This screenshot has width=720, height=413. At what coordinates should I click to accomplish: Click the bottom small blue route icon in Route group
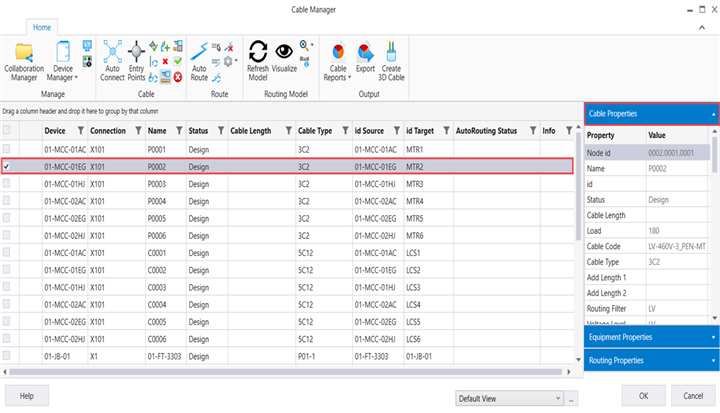pyautogui.click(x=216, y=77)
